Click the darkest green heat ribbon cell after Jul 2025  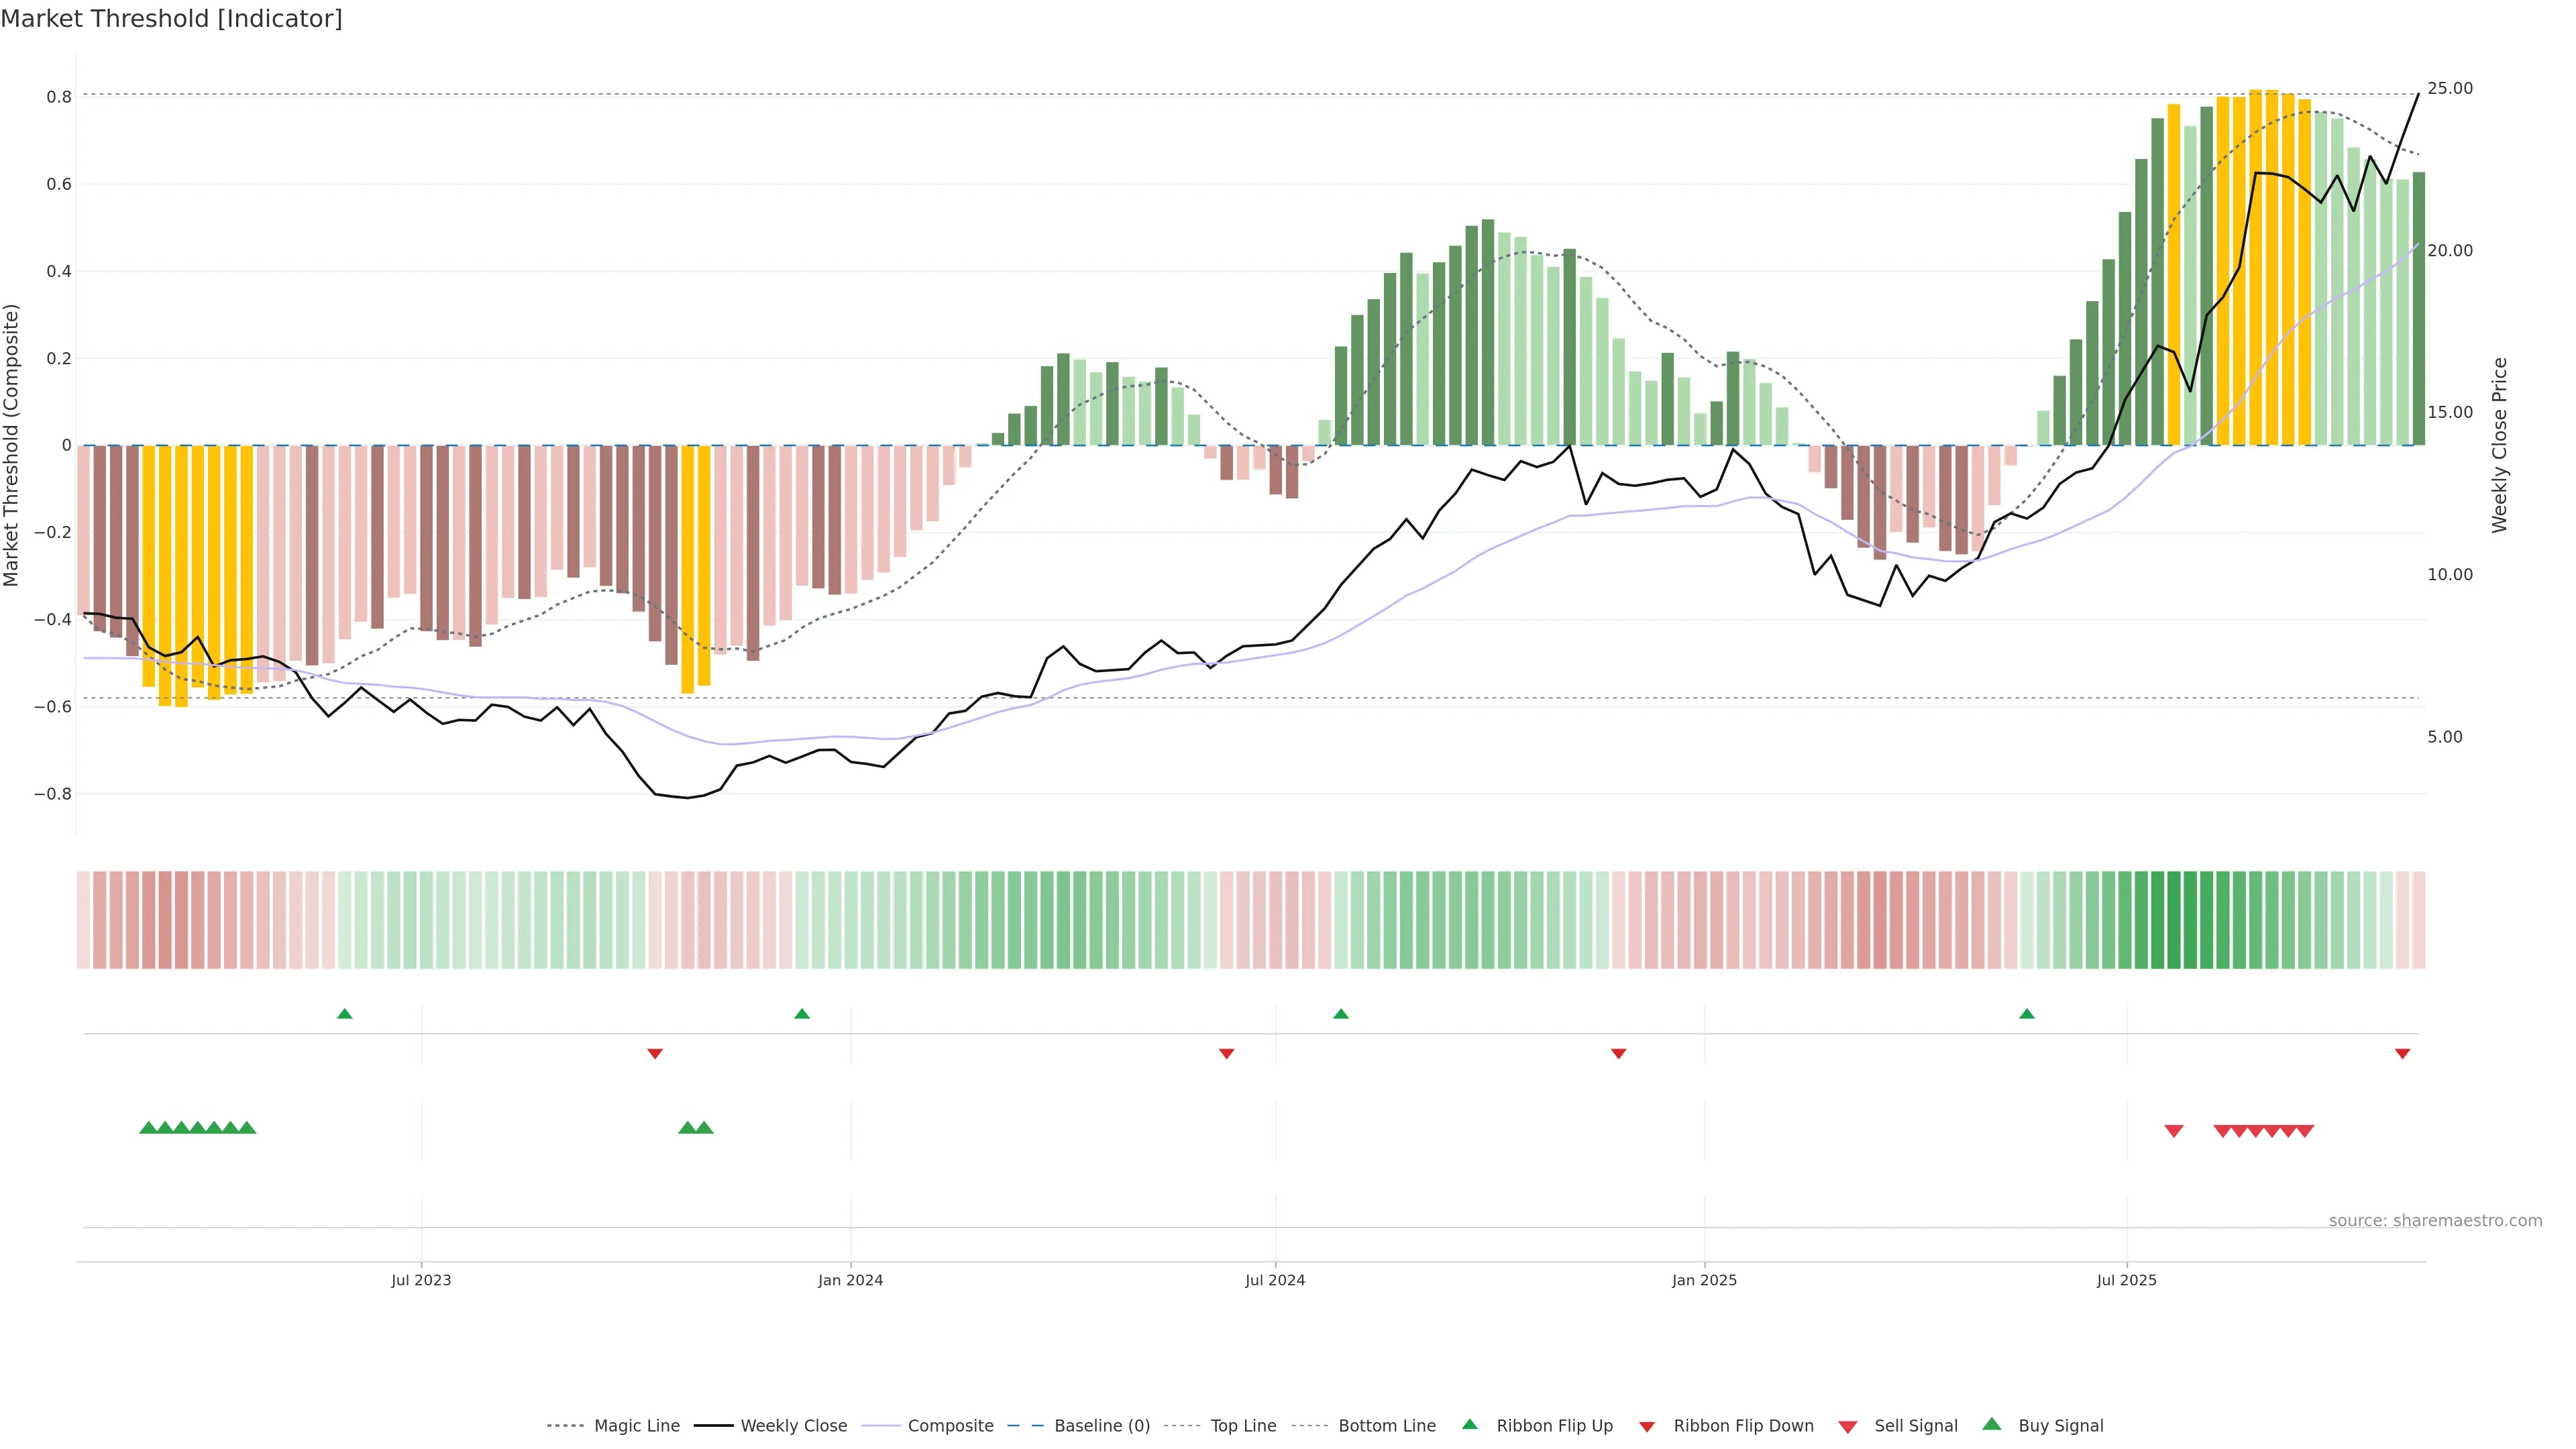point(2173,920)
